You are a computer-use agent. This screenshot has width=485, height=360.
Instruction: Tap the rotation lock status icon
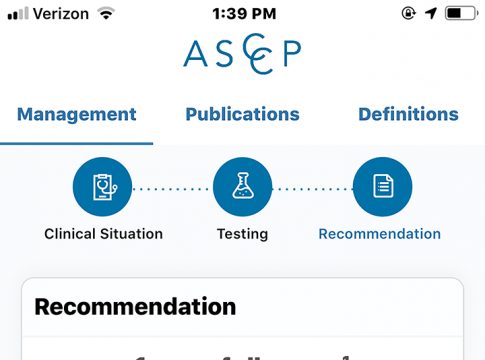[408, 14]
